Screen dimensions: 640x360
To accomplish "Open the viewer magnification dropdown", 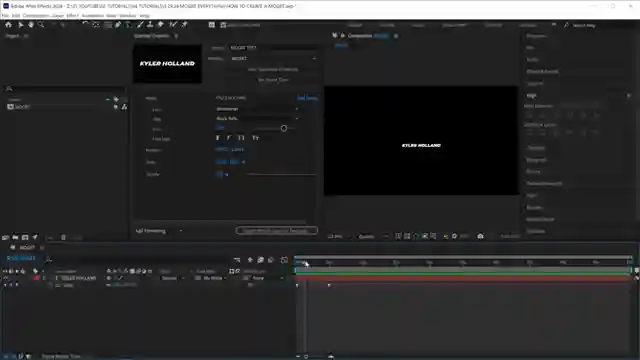I will pos(339,236).
